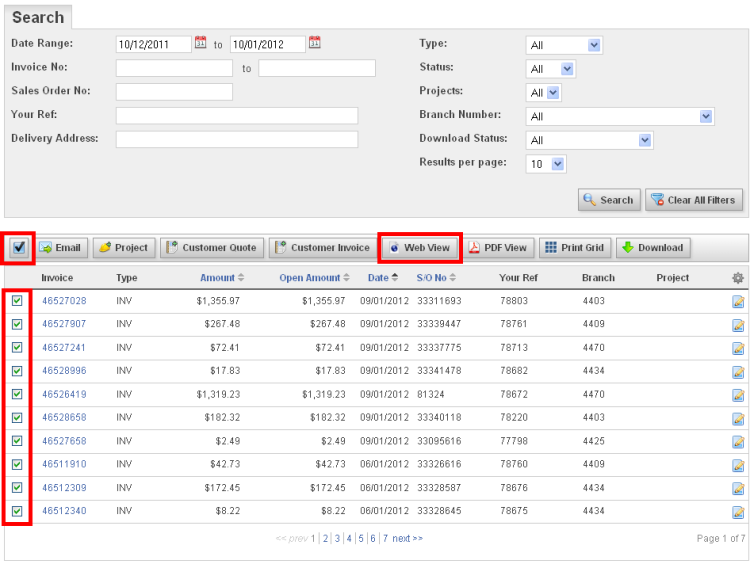Screen dimensions: 750x564
Task: Click the Delivery Address input field
Action: pyautogui.click(x=237, y=139)
